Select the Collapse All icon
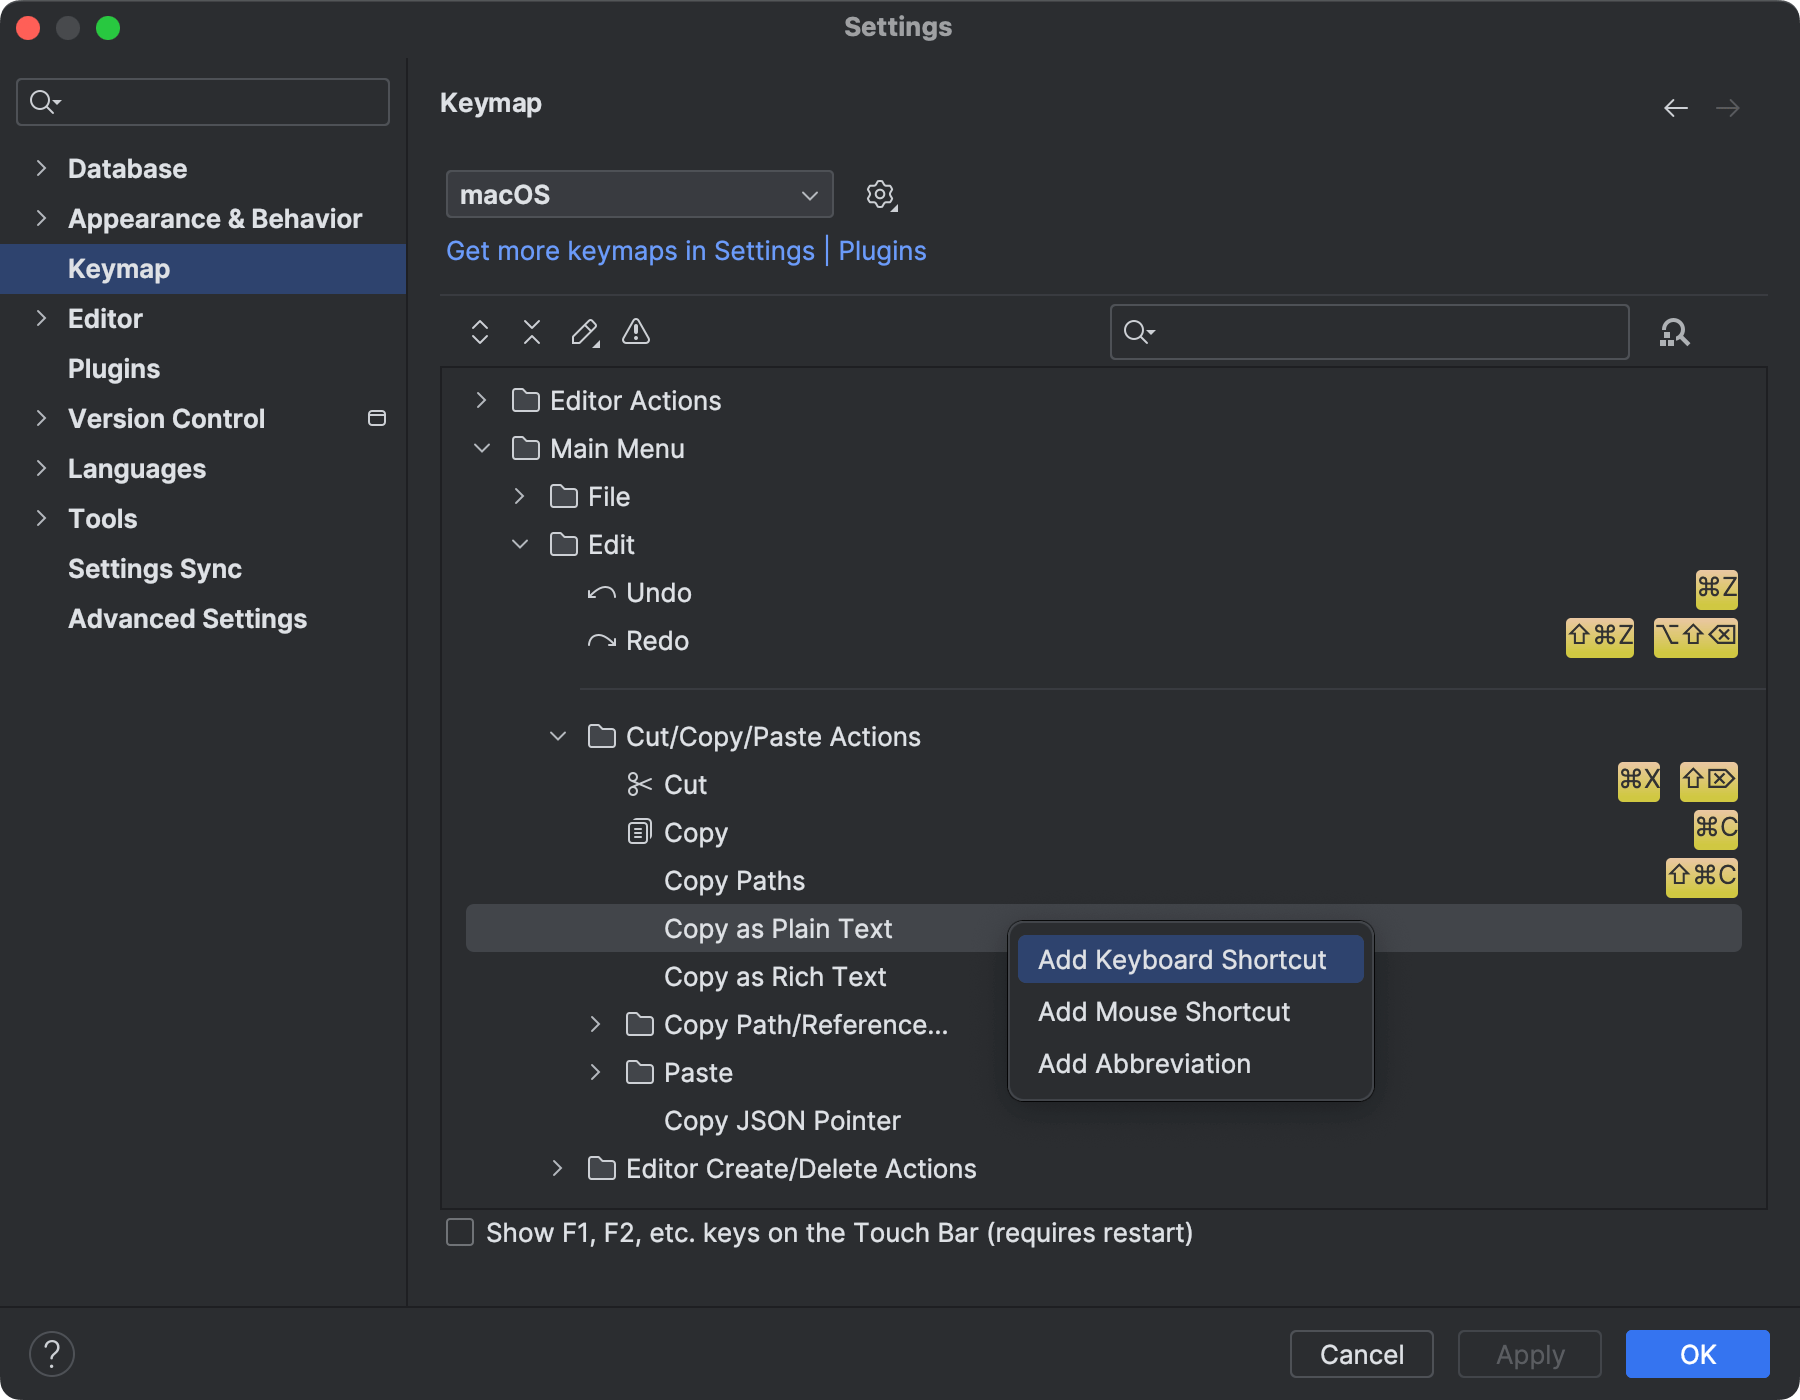This screenshot has width=1800, height=1400. coord(531,332)
